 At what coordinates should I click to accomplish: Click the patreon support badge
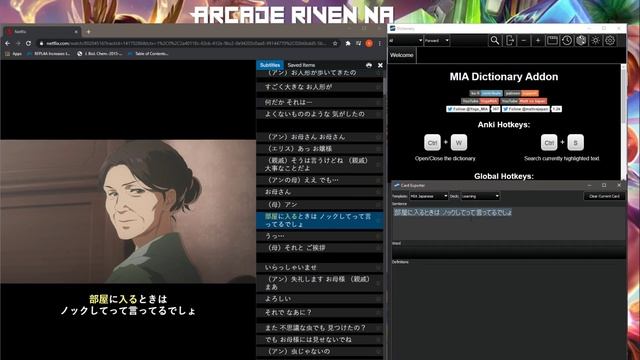pos(522,93)
